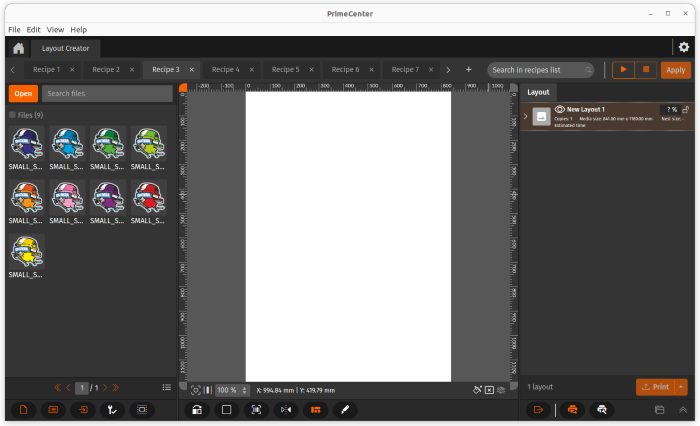700x426 pixels.
Task: Click the double chevron up icon
Action: [683, 410]
